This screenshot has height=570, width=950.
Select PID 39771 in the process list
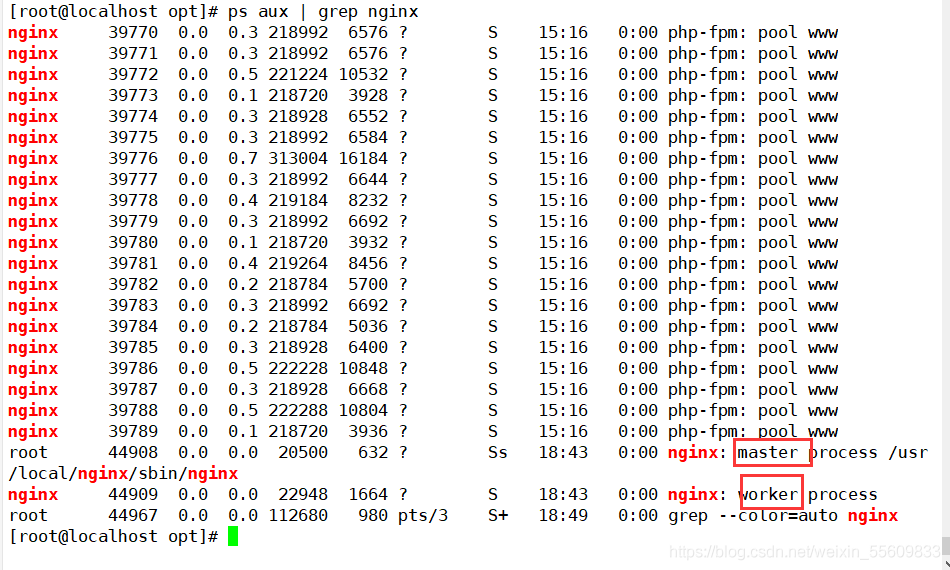tap(133, 53)
